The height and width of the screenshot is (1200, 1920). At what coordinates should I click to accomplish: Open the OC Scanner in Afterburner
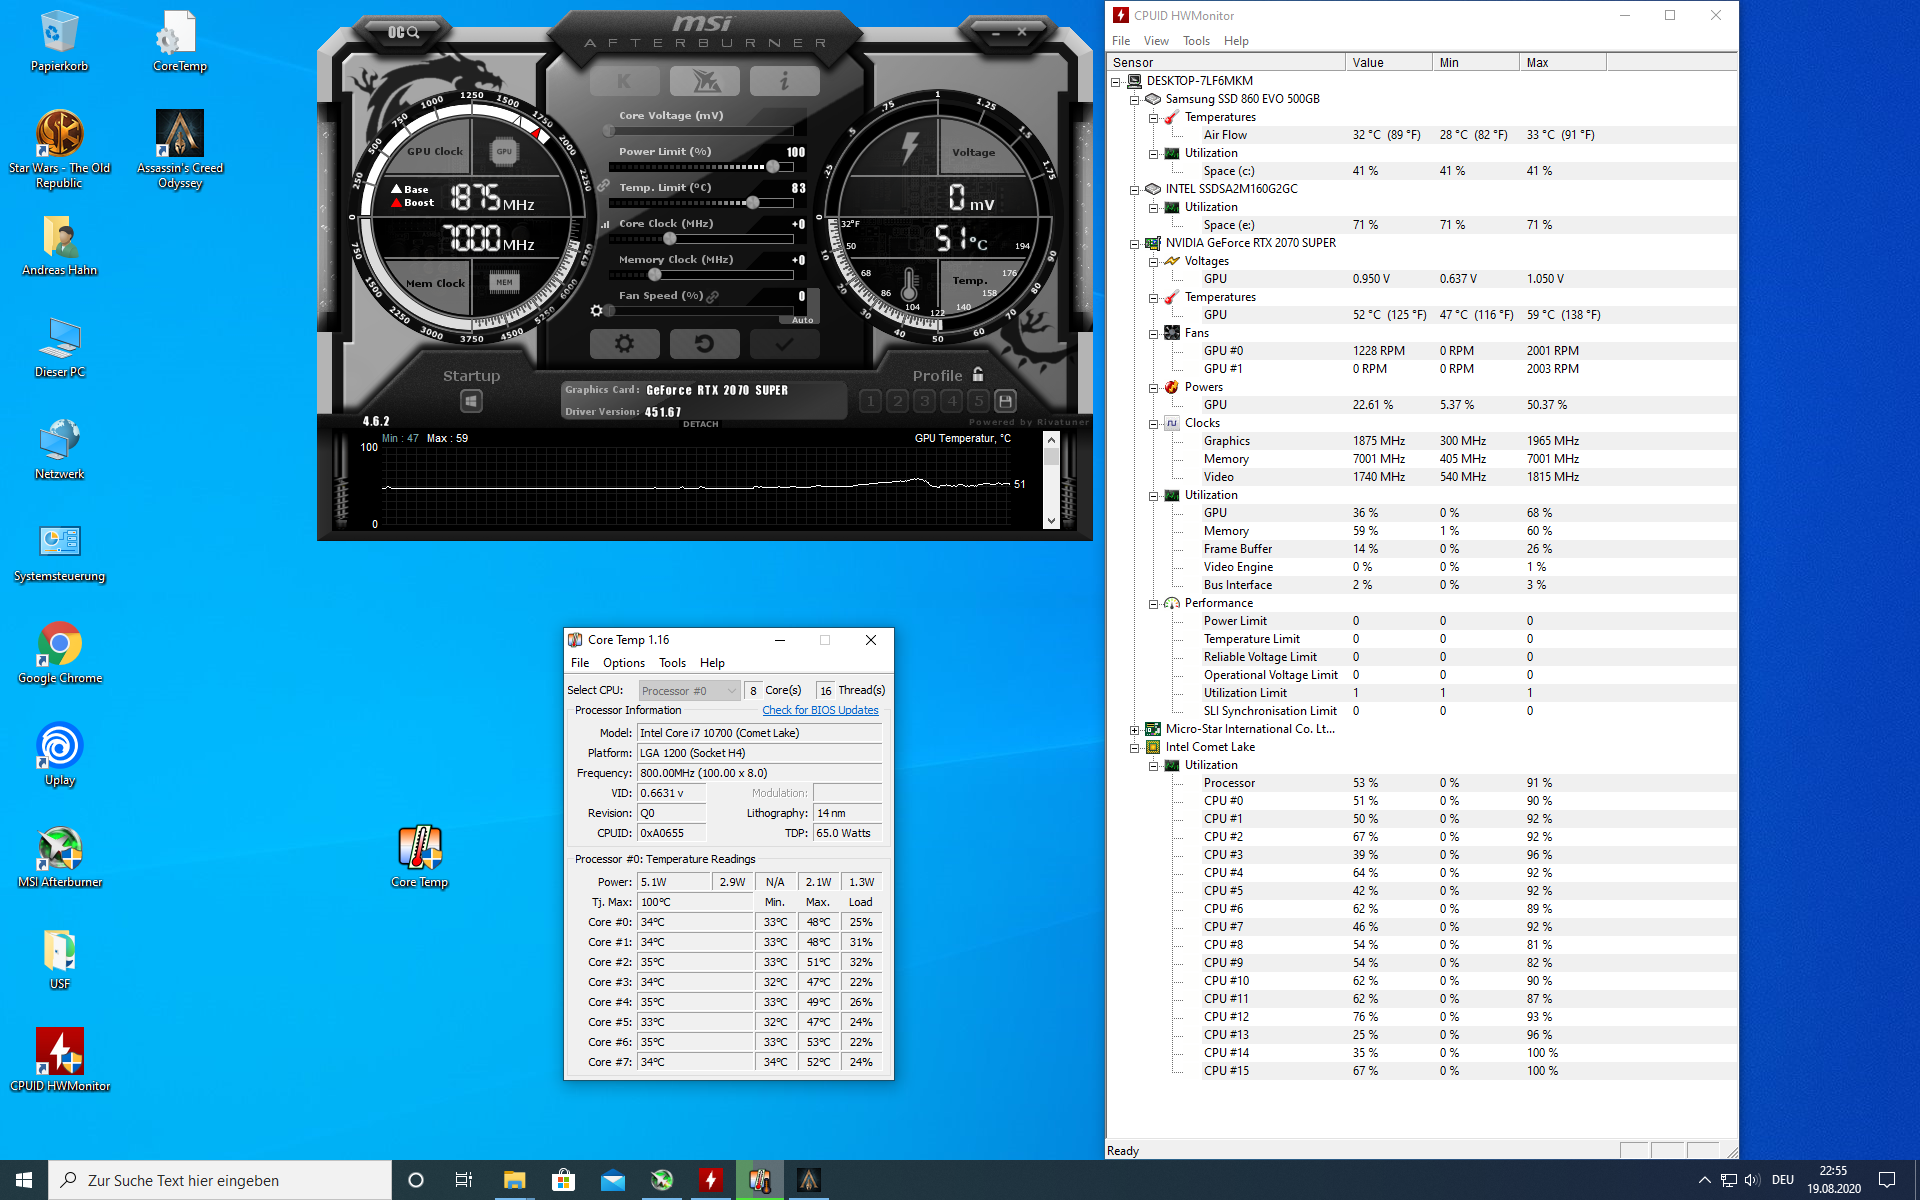pos(404,33)
